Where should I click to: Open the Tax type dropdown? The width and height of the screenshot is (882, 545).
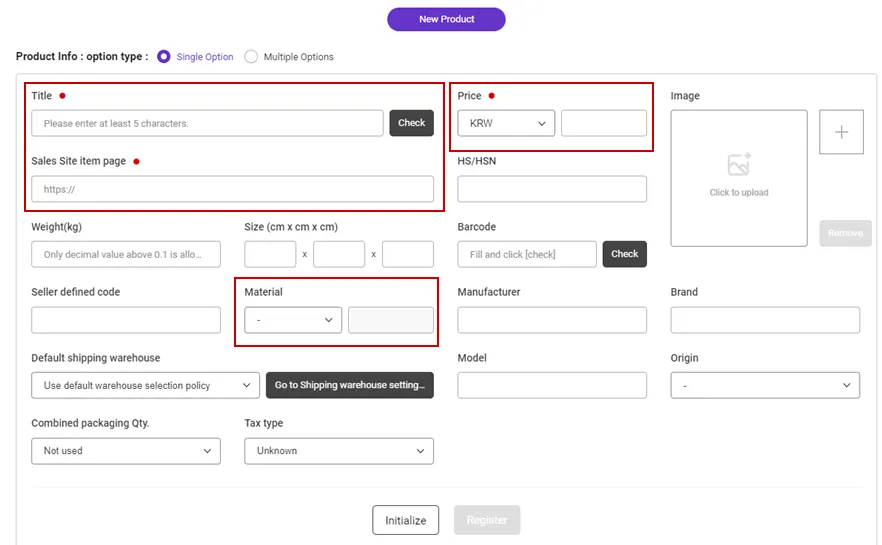[338, 451]
